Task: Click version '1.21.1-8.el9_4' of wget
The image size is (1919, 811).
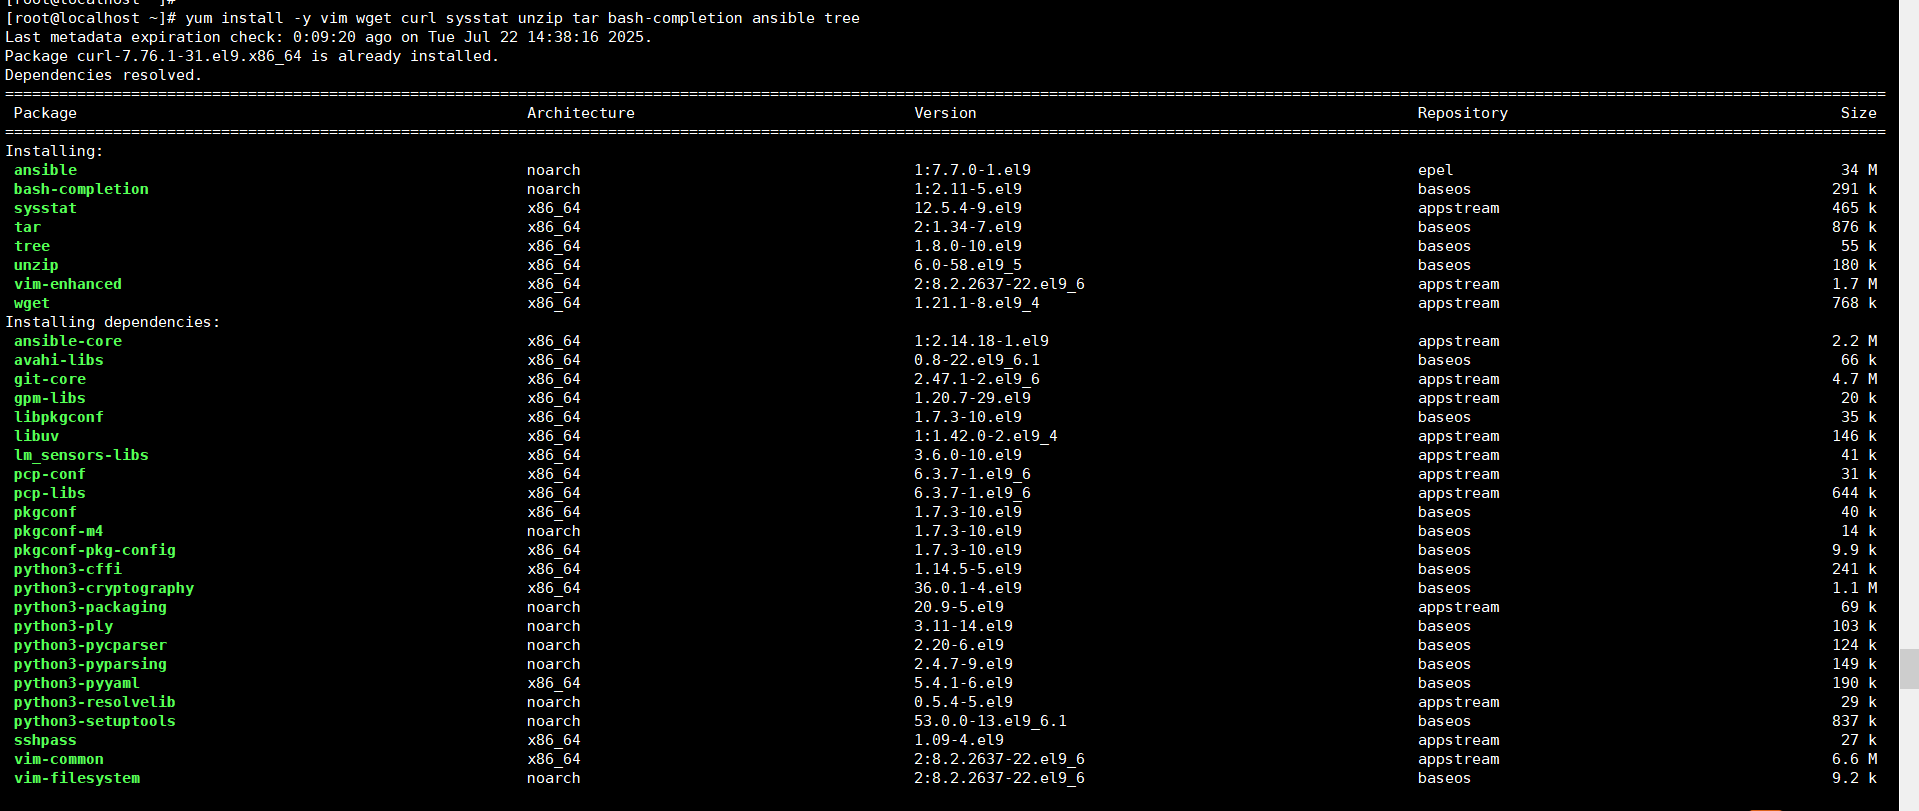Action: pyautogui.click(x=977, y=303)
